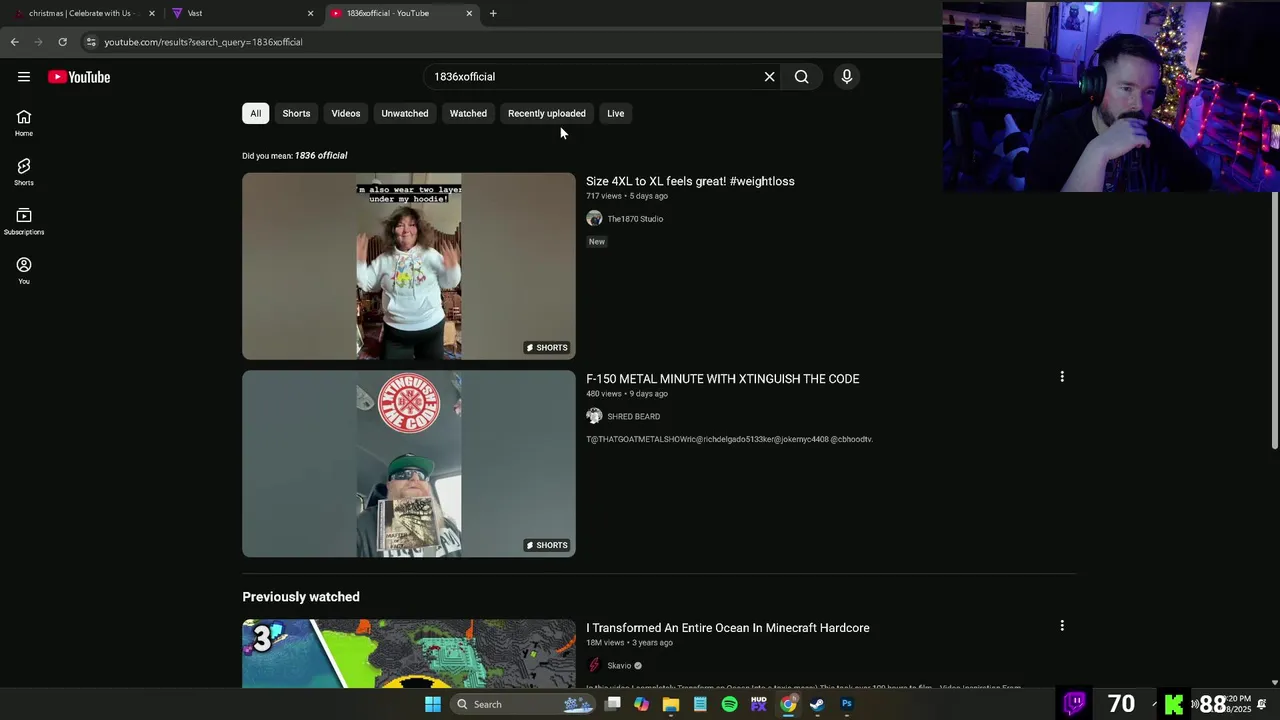Open Home in the YouTube sidebar

pyautogui.click(x=24, y=123)
